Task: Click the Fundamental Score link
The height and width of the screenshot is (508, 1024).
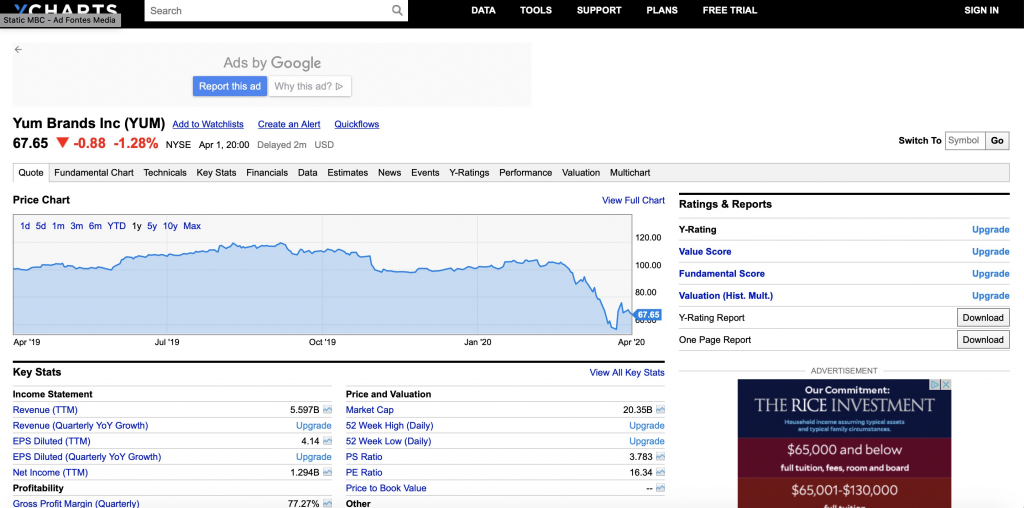Action: [x=722, y=274]
